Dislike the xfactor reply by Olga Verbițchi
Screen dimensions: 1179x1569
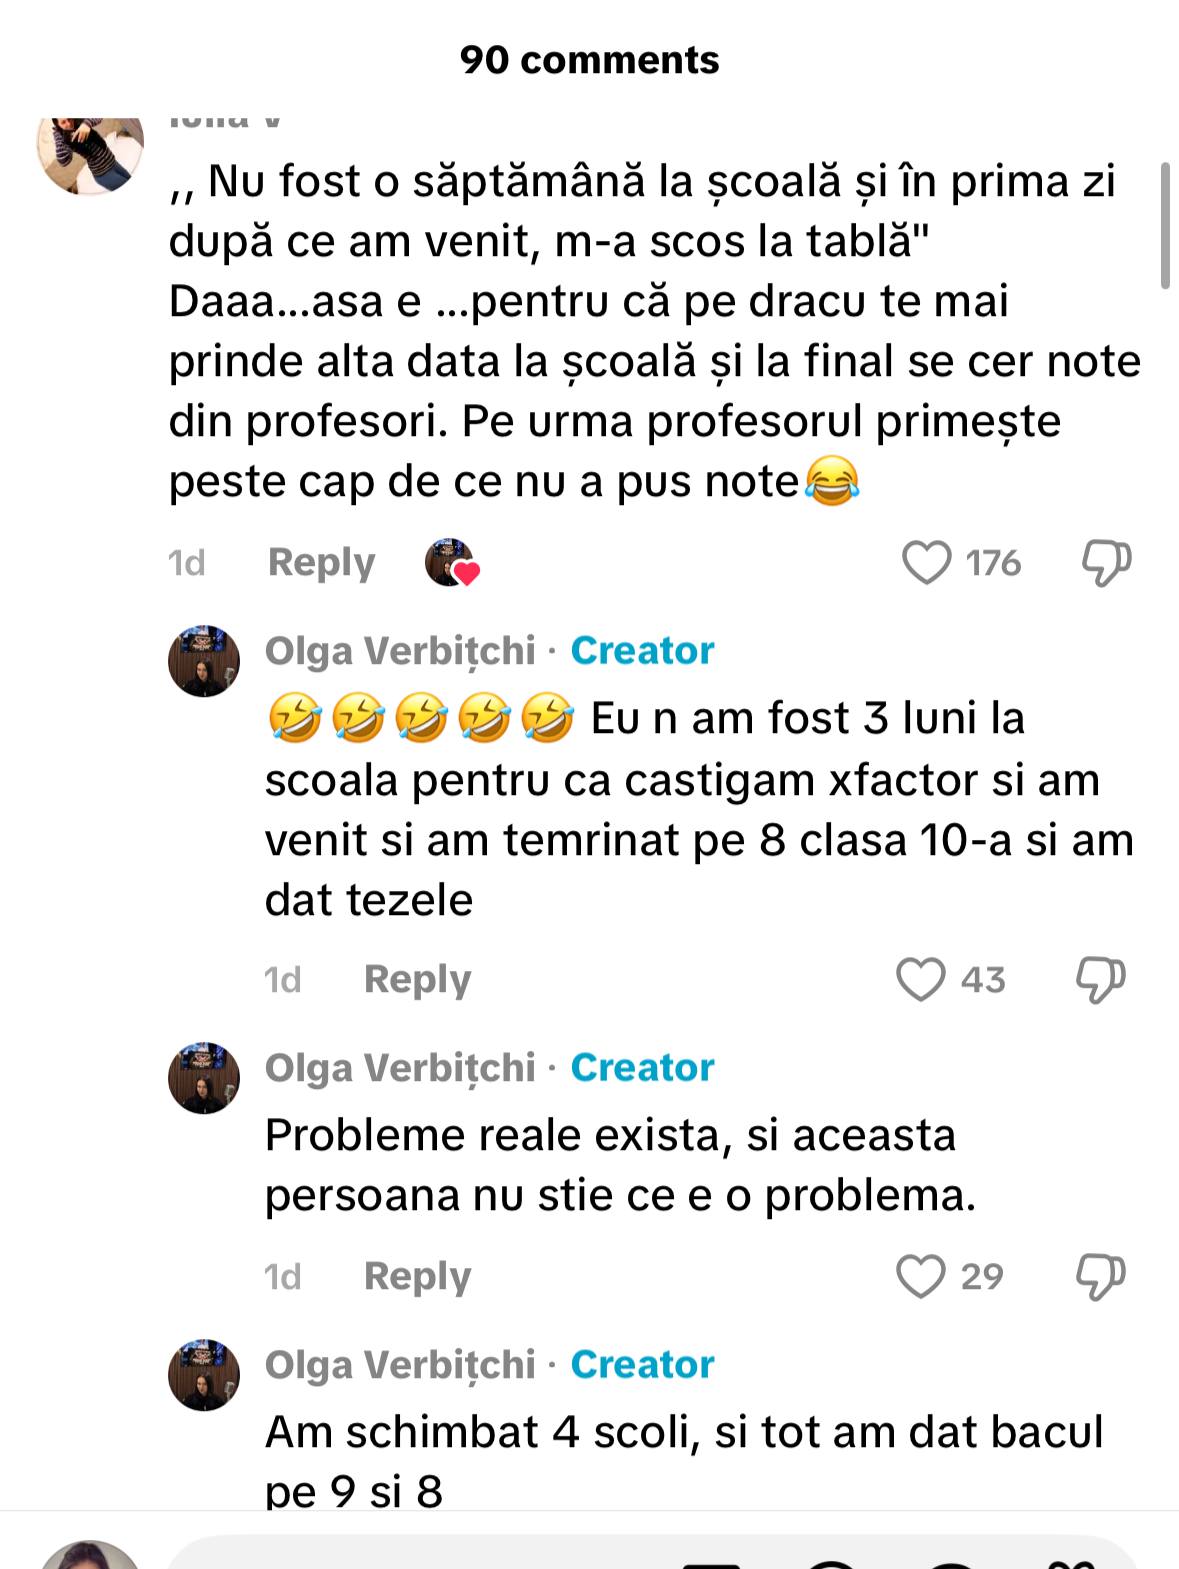point(1100,979)
